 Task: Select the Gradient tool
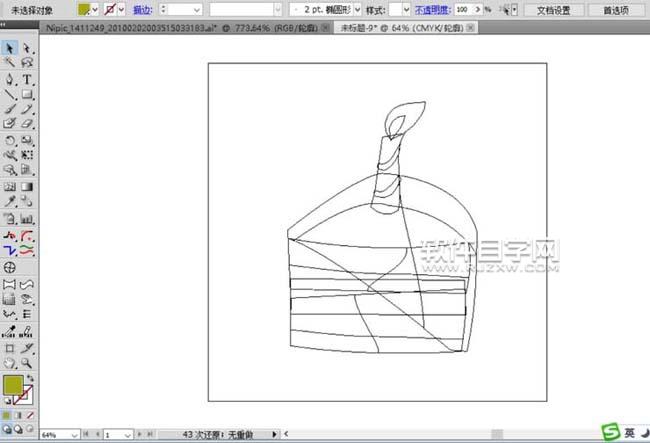tap(27, 187)
